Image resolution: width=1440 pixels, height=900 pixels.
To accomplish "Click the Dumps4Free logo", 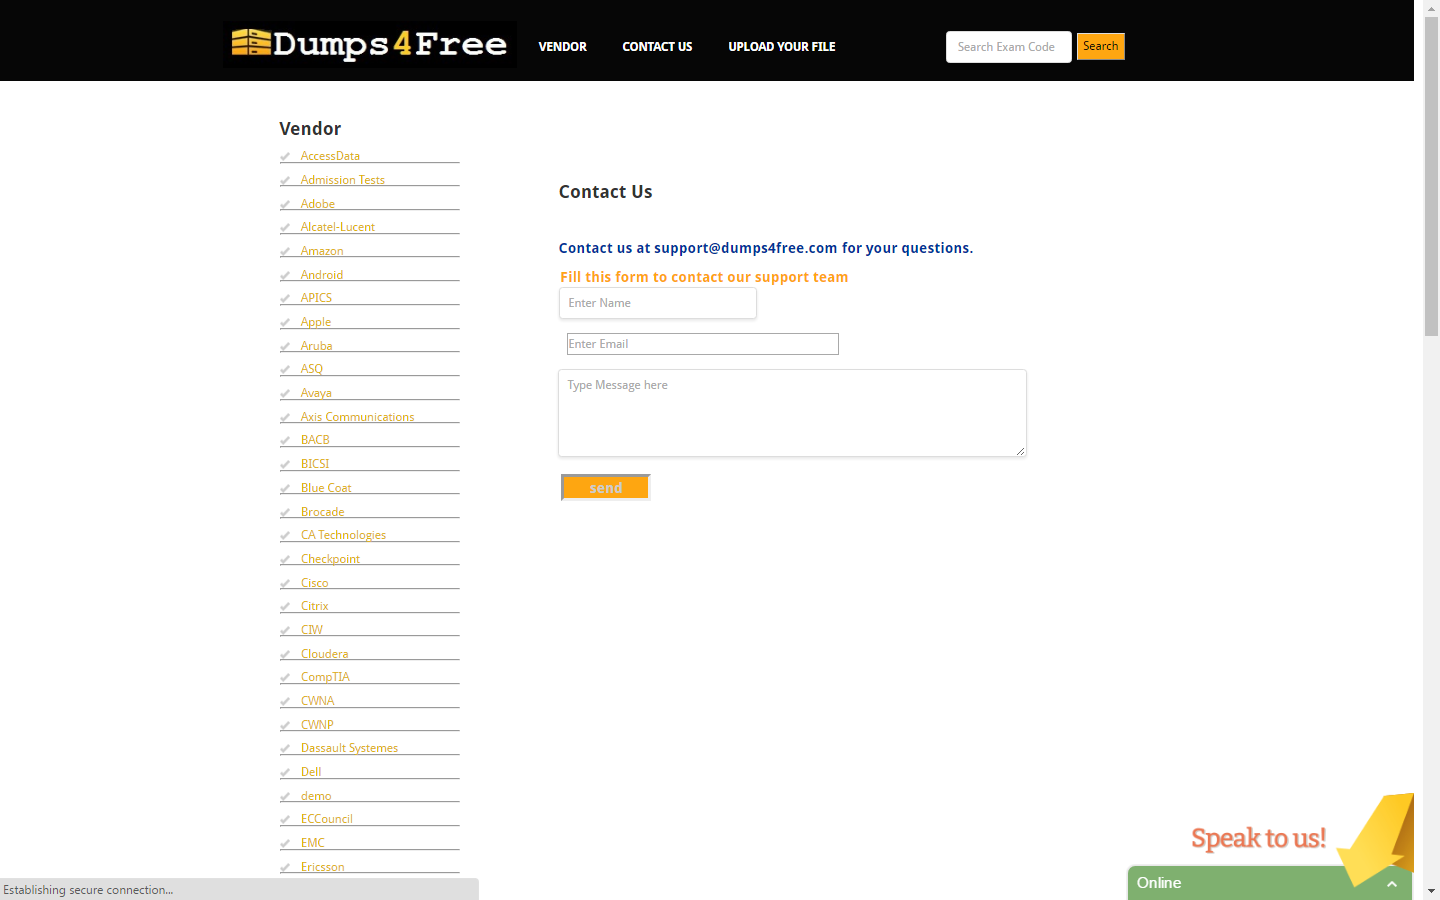I will (369, 45).
